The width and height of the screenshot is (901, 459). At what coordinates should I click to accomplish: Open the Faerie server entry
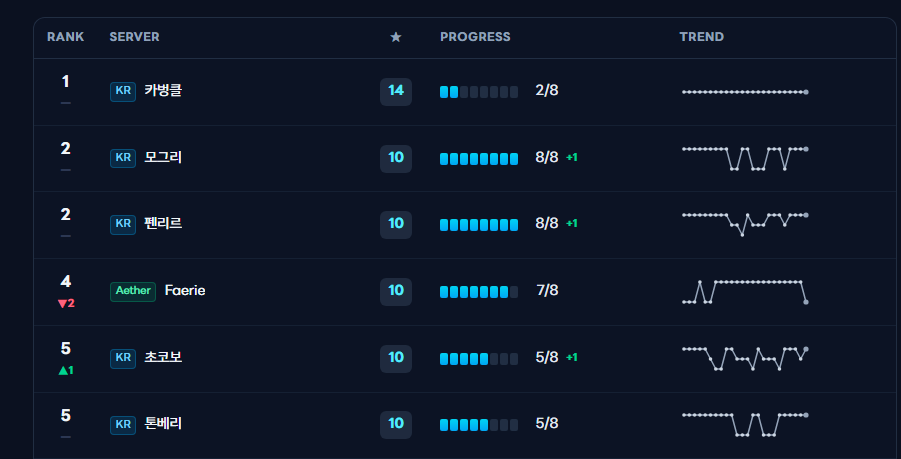[x=185, y=291]
